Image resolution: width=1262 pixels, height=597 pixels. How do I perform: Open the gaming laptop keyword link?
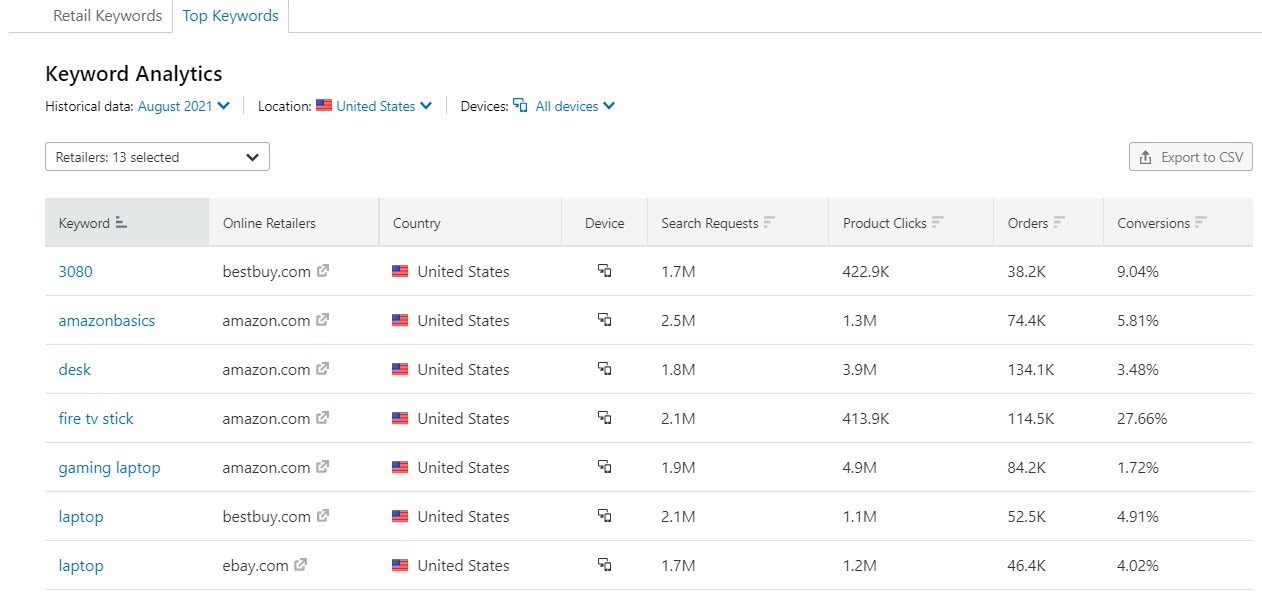point(109,467)
